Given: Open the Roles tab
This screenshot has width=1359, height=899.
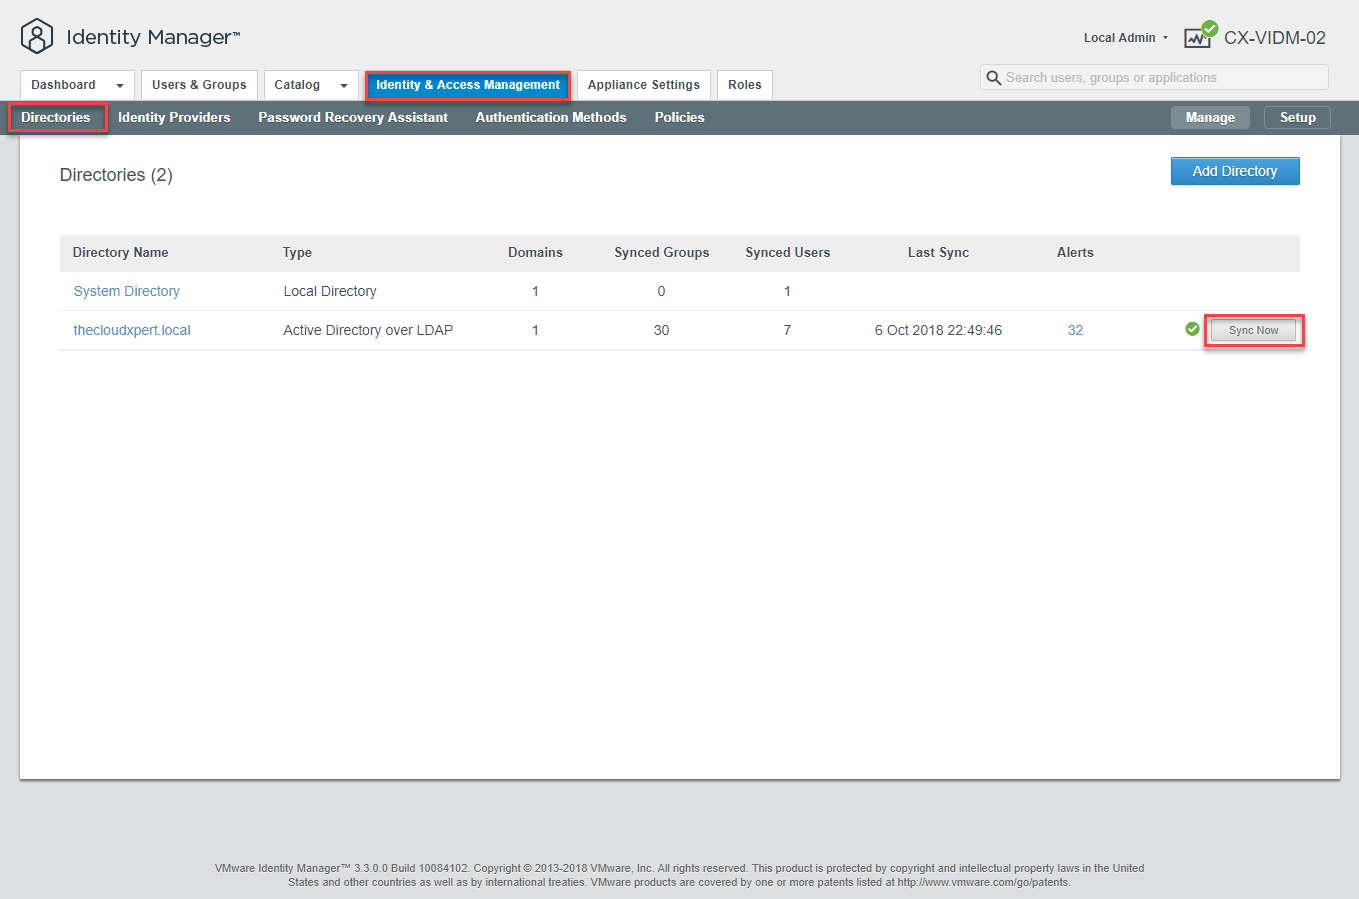Looking at the screenshot, I should [744, 85].
